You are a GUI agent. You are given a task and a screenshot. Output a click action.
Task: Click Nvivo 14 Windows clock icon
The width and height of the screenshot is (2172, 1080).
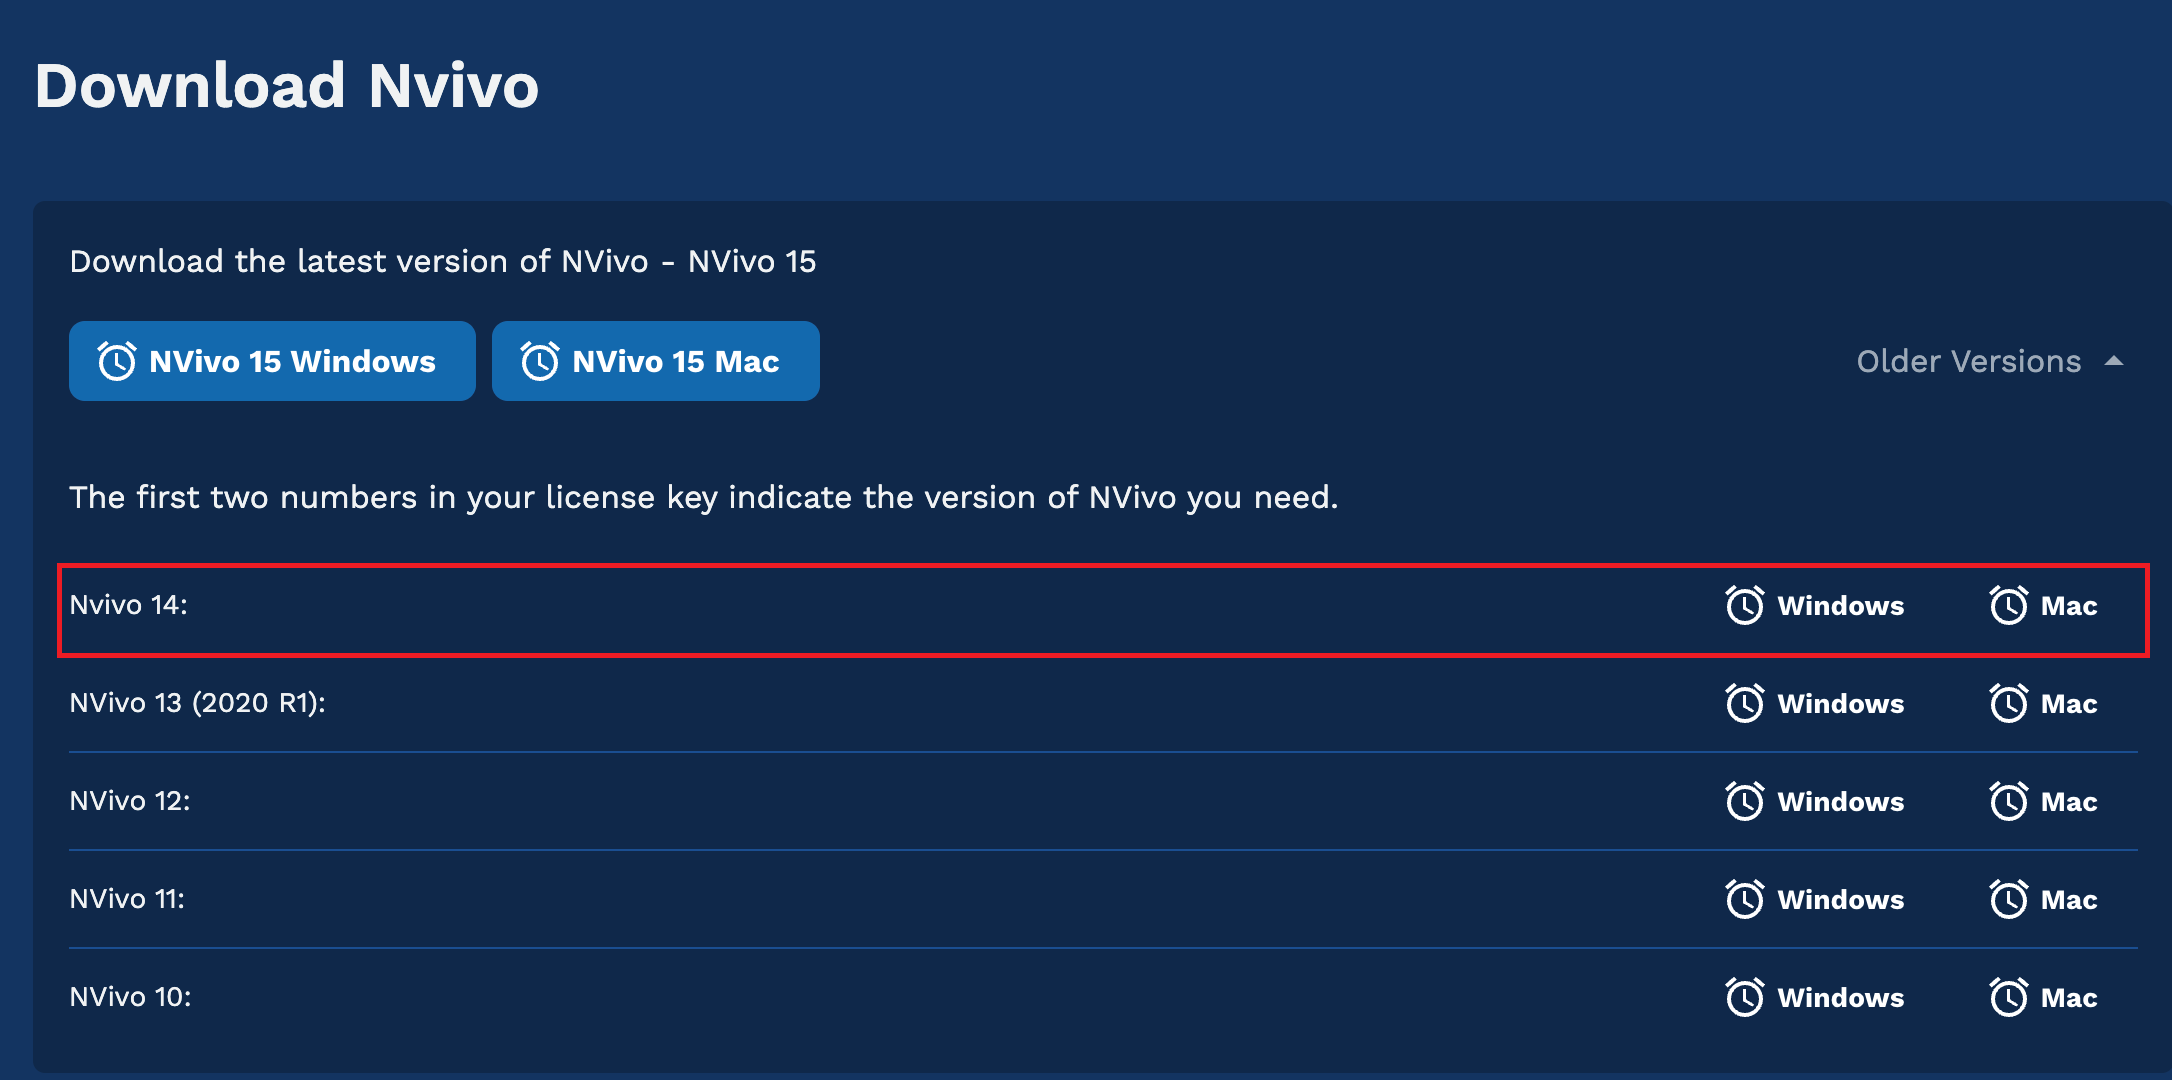[1745, 605]
